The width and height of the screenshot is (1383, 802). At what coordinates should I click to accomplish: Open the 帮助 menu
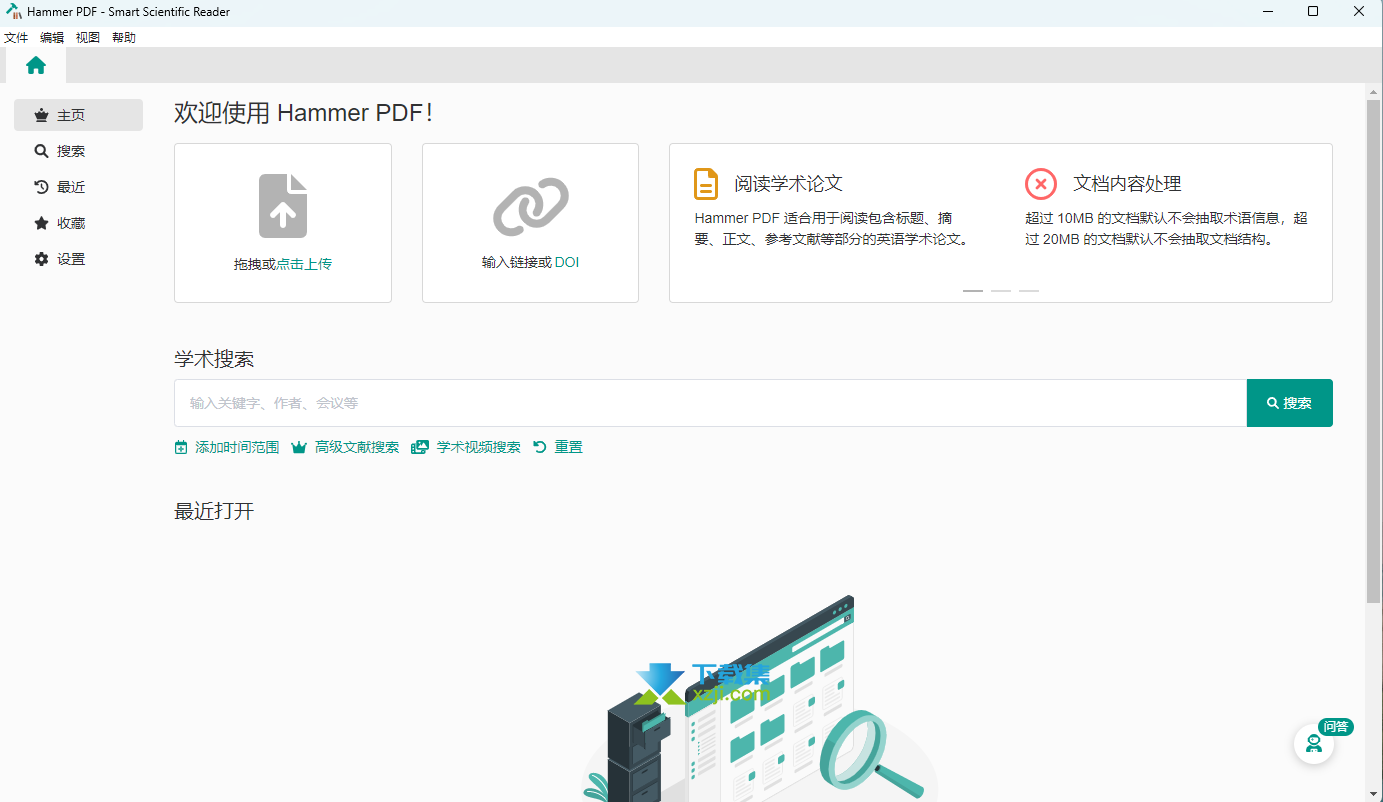(x=124, y=38)
